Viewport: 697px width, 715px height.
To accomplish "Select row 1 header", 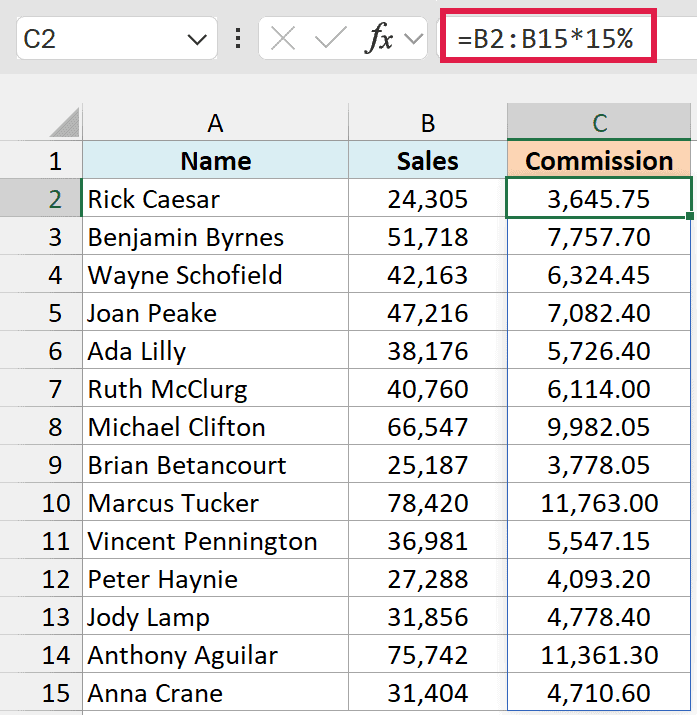I will click(x=41, y=161).
